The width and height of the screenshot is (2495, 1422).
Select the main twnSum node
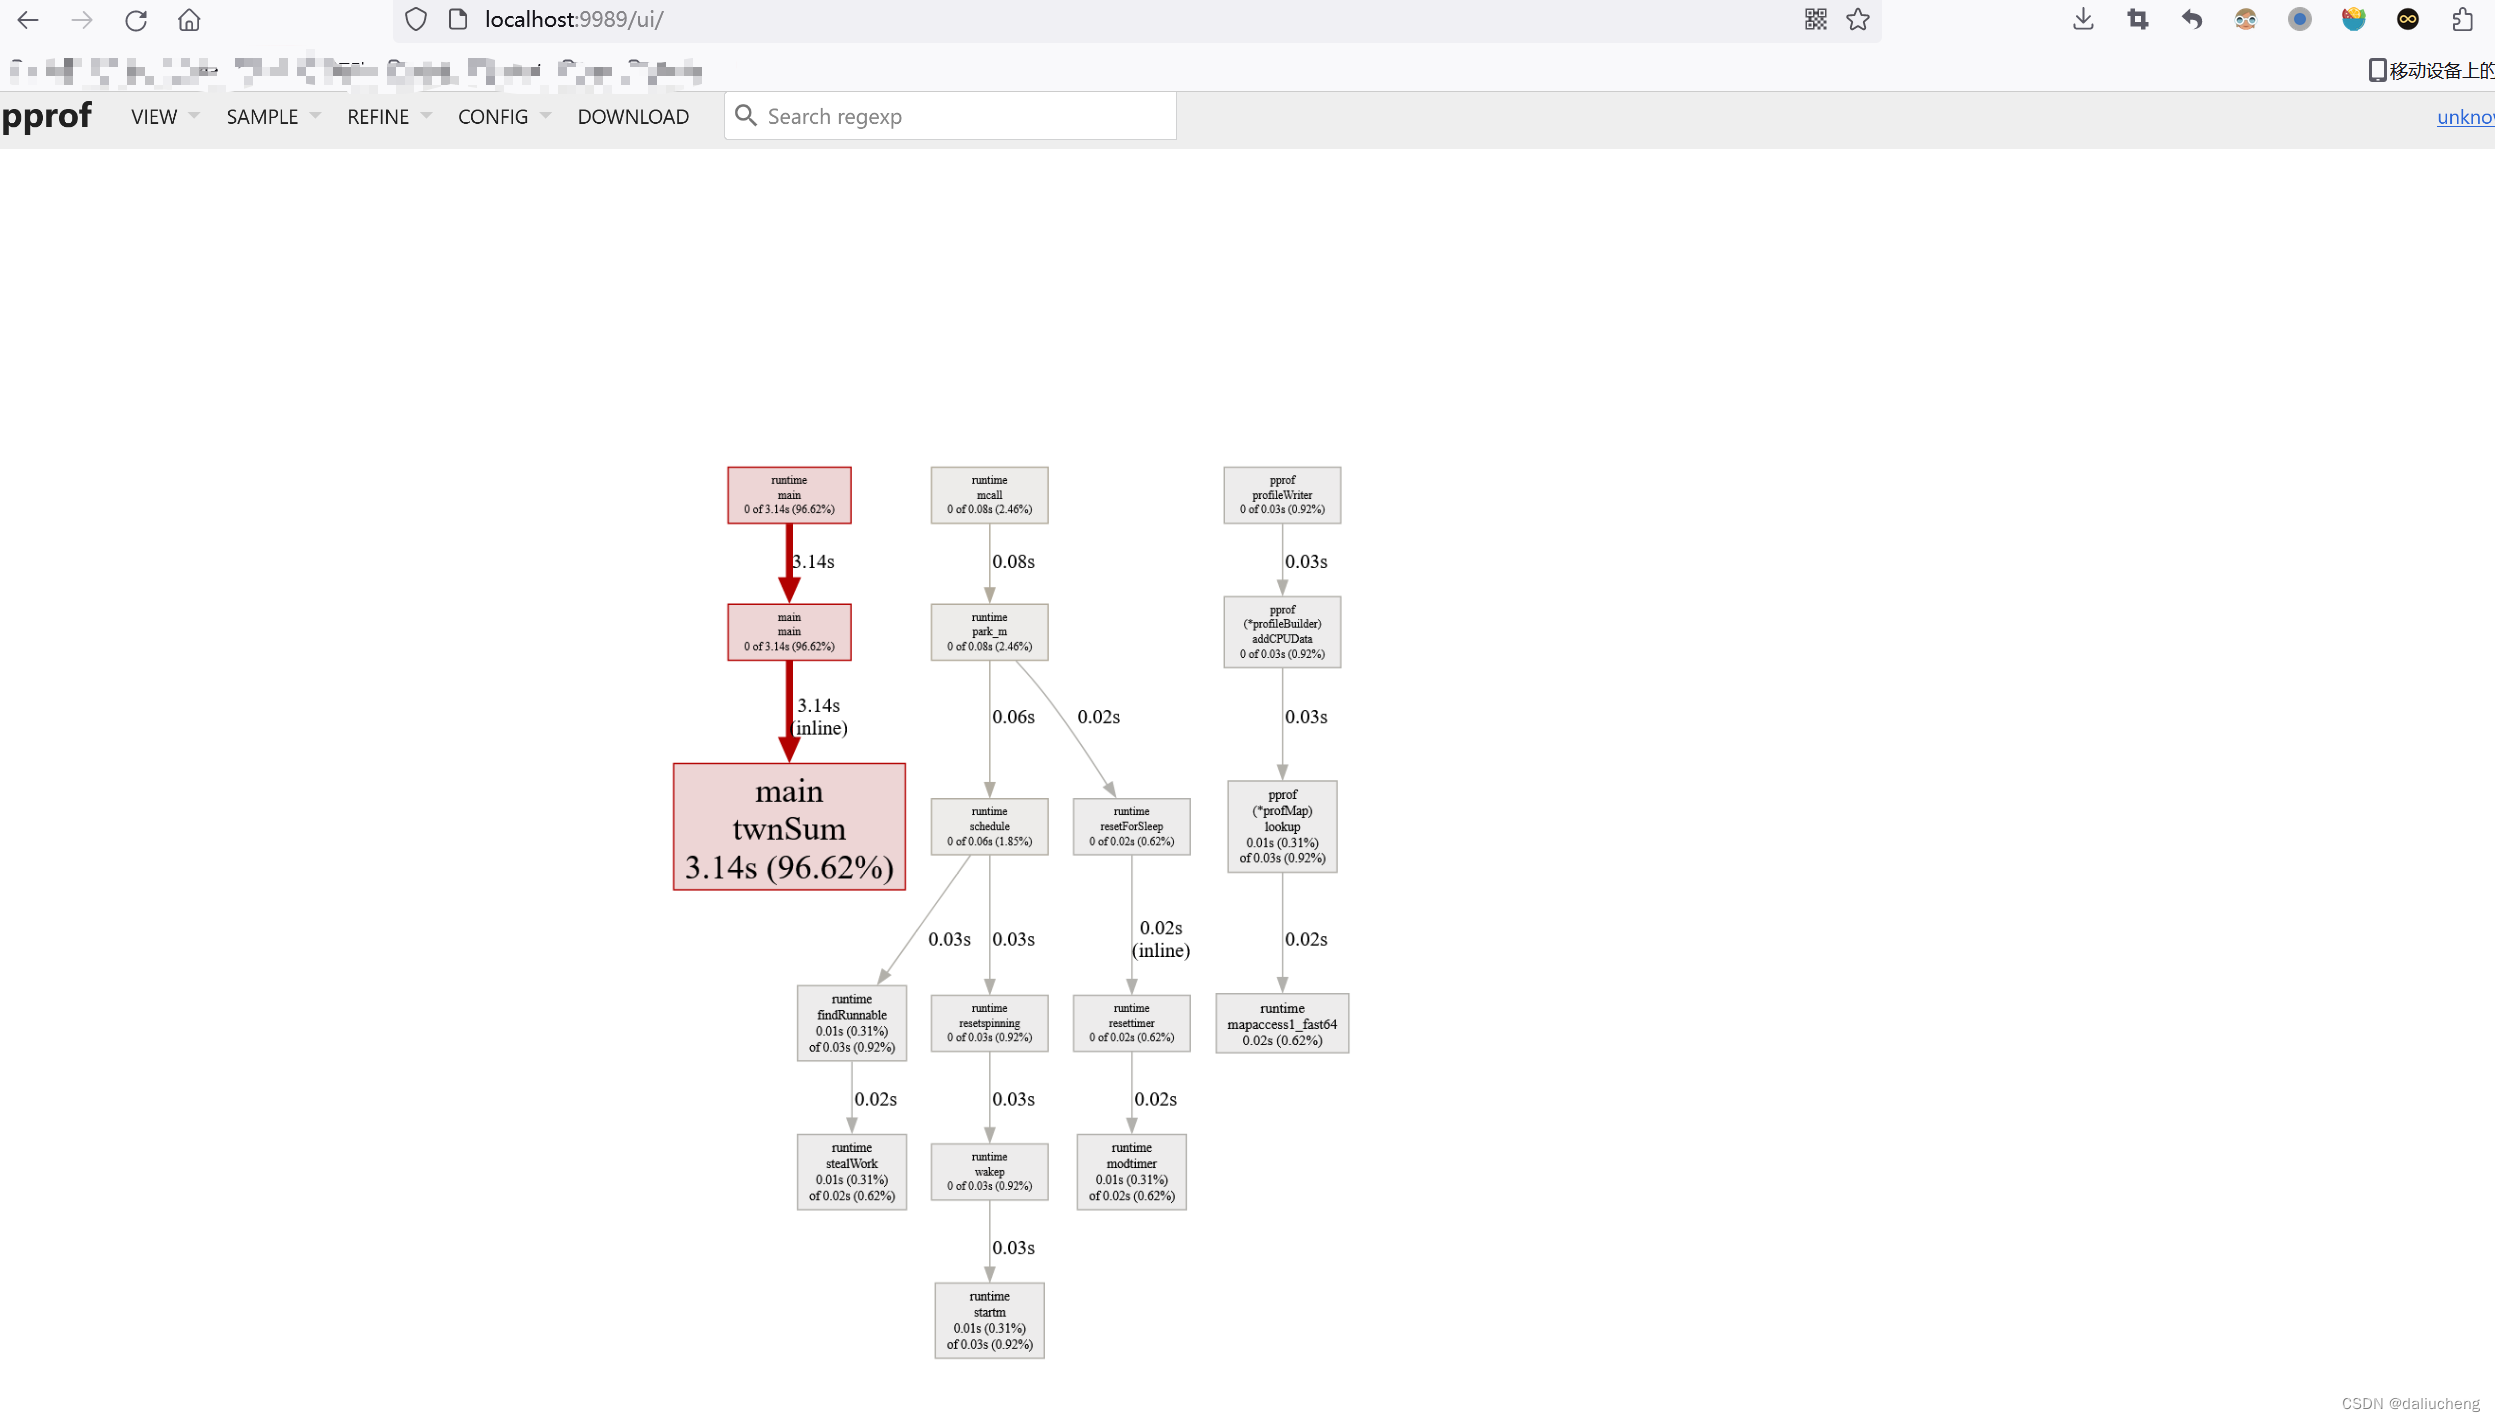point(789,827)
